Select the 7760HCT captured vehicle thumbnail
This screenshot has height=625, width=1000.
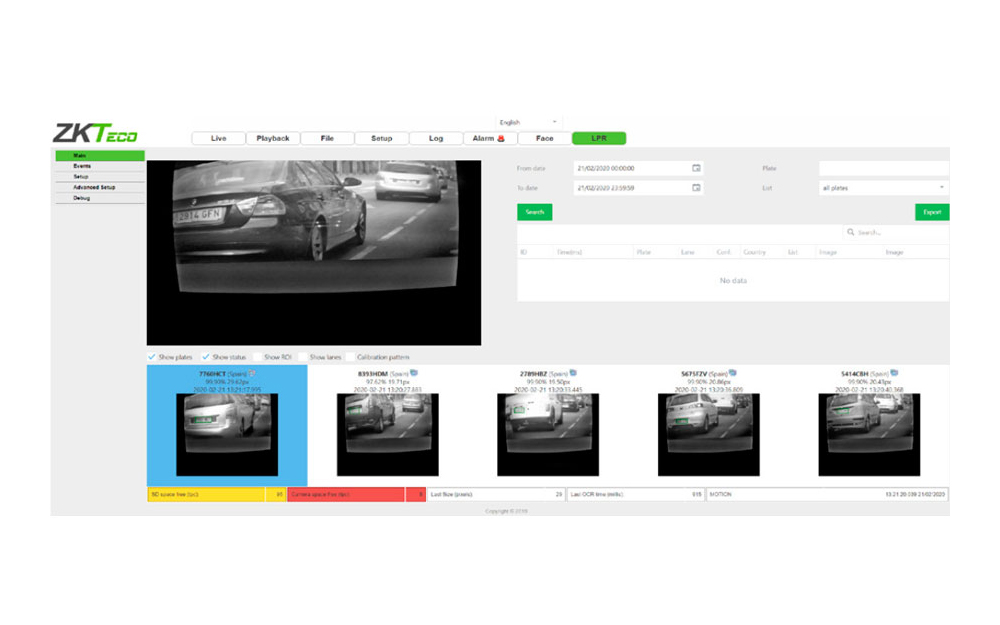click(x=227, y=435)
